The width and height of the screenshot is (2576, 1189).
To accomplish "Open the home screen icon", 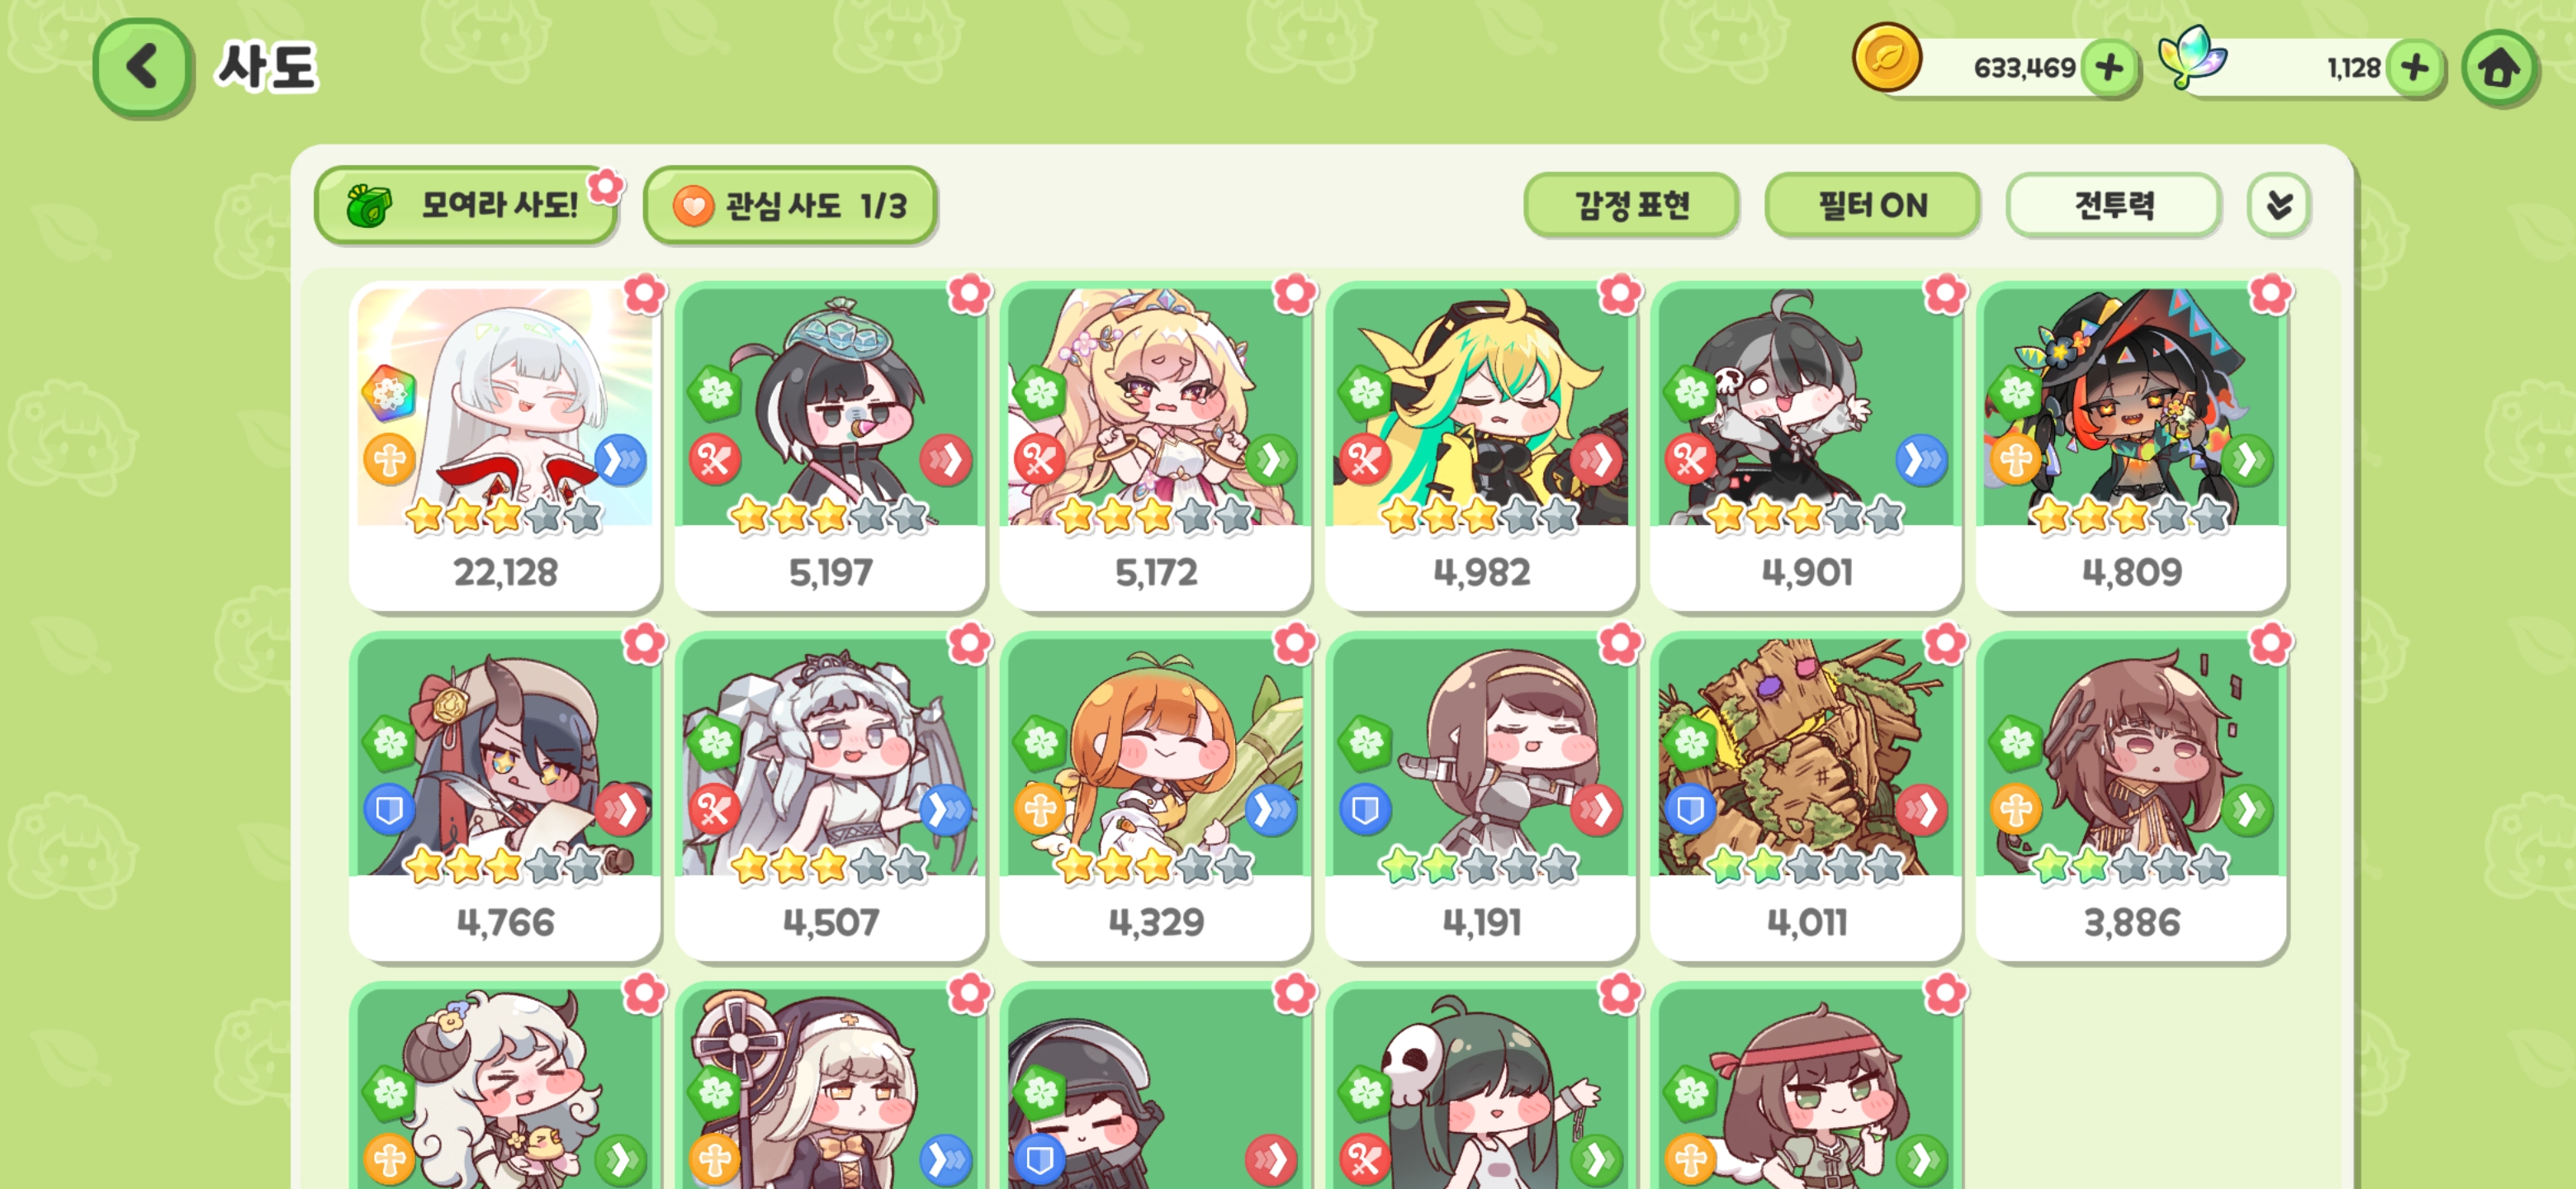I will tap(2499, 68).
